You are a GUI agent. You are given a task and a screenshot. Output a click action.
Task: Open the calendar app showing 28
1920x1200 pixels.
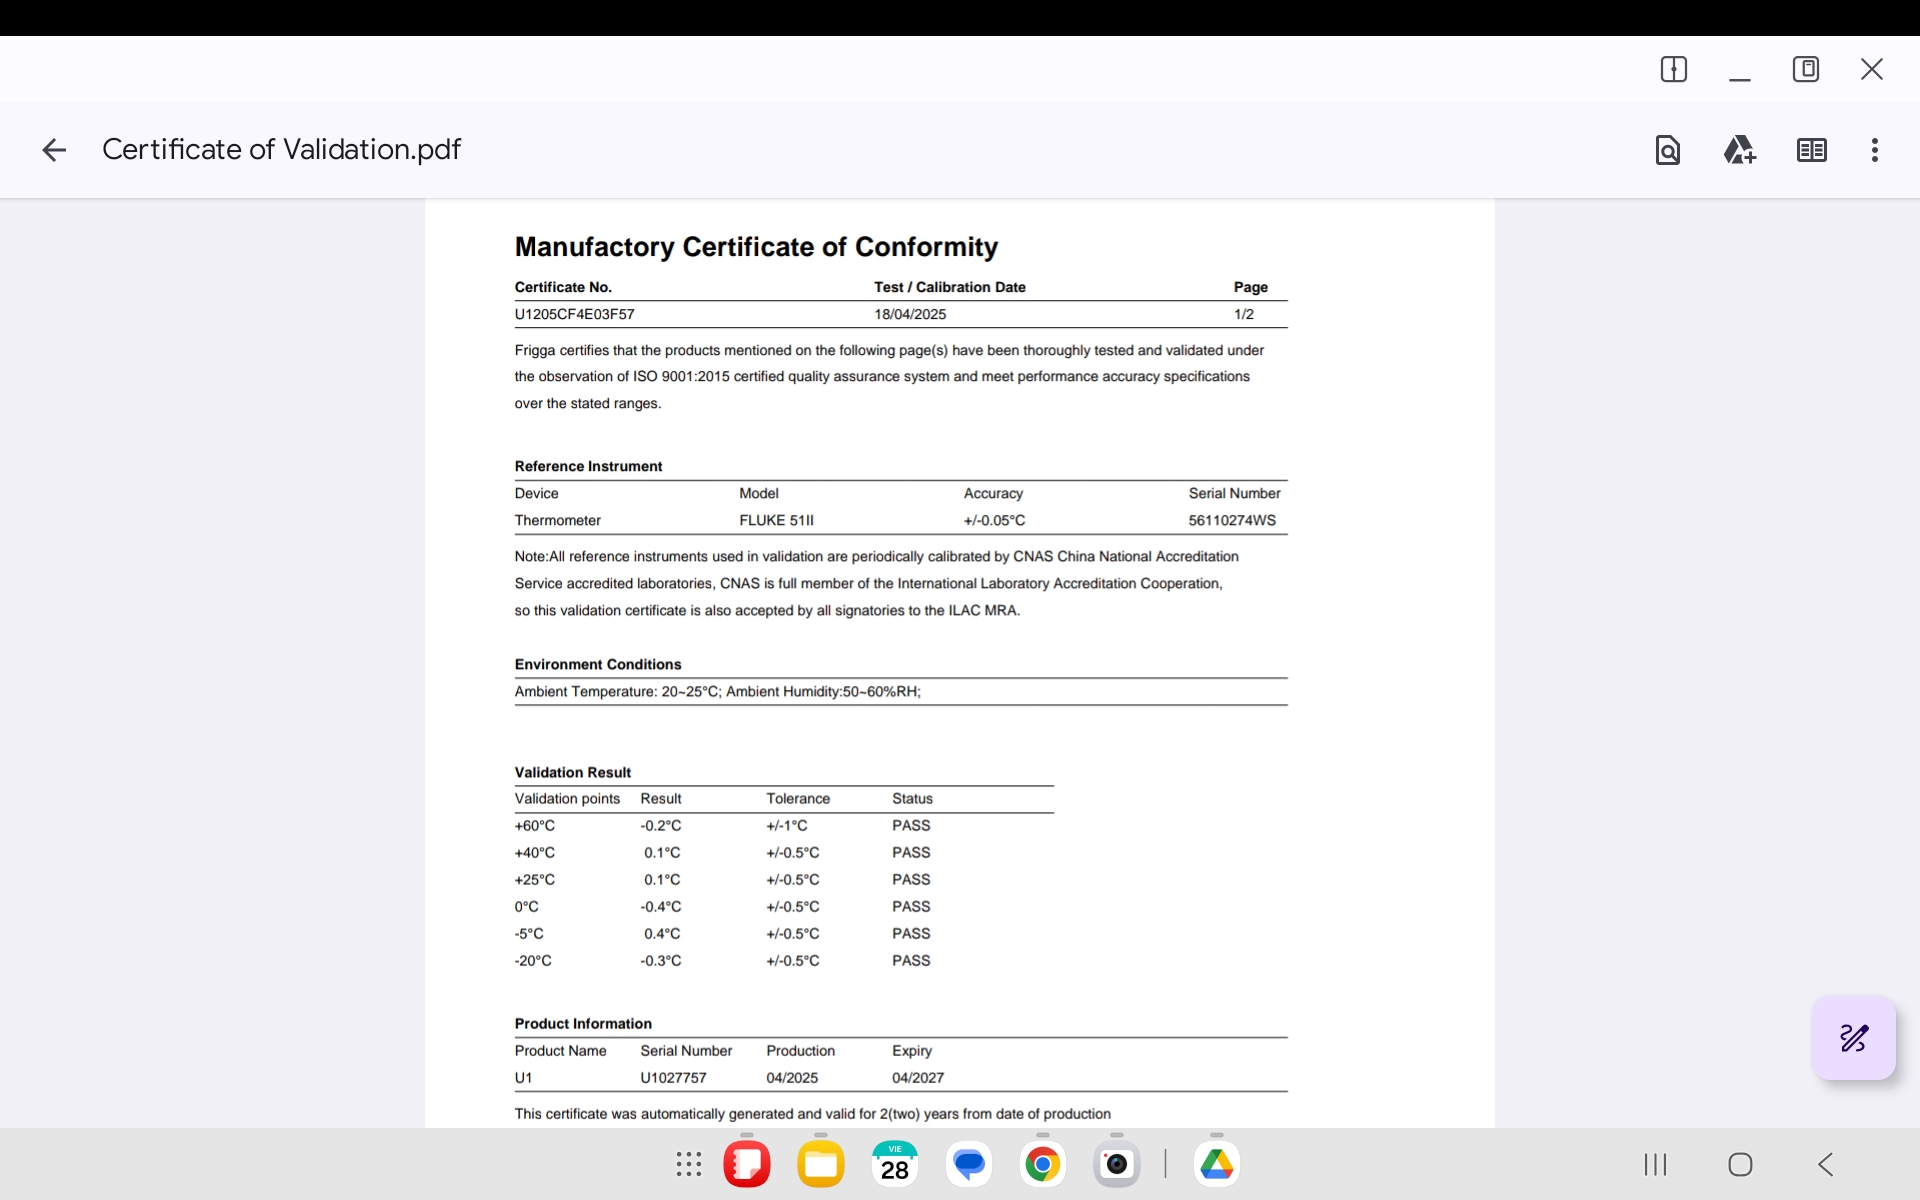(x=894, y=1164)
